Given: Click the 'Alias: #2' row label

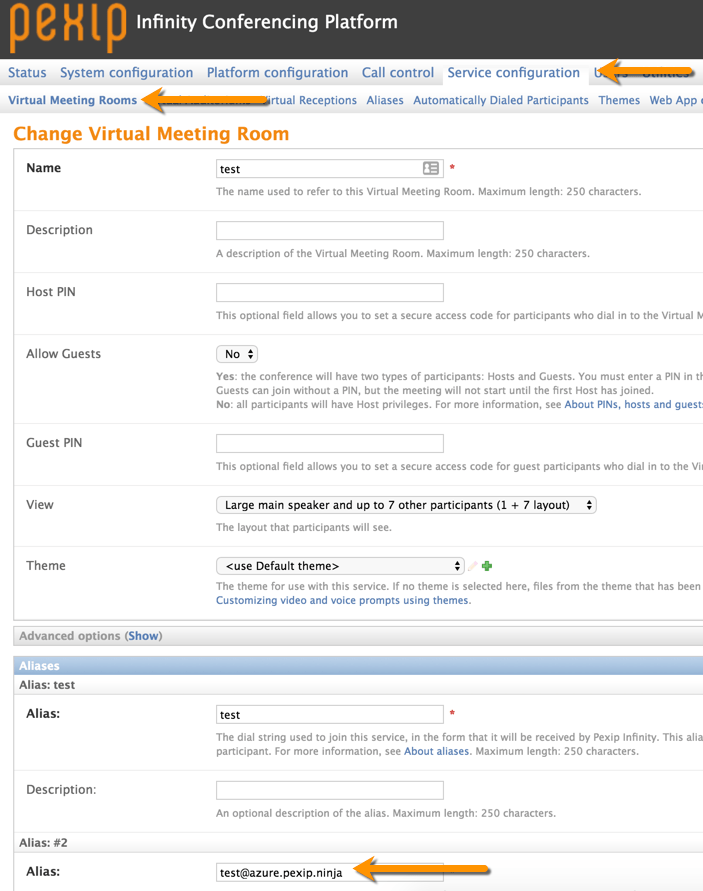Looking at the screenshot, I should [43, 843].
